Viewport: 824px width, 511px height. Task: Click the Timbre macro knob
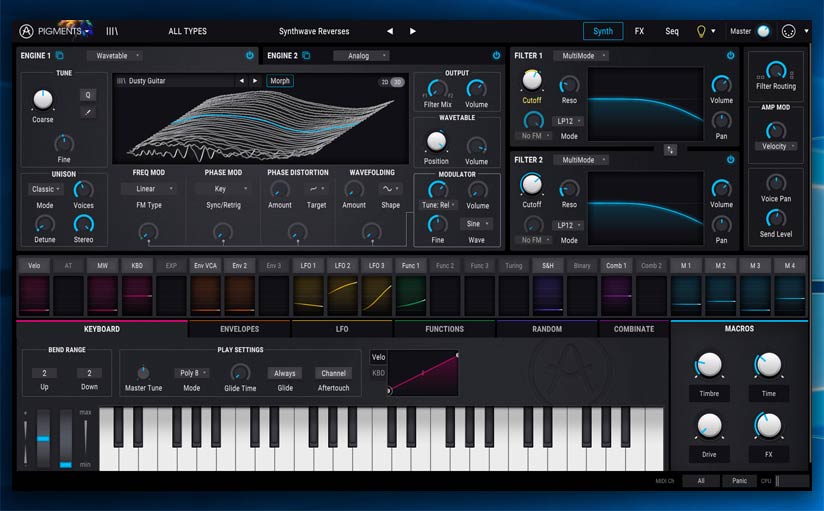tap(709, 364)
